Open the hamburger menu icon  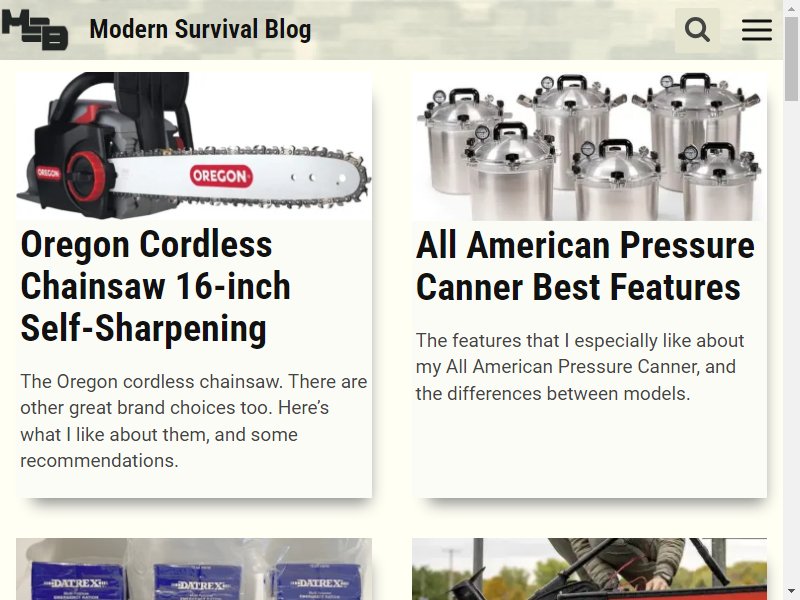coord(757,30)
